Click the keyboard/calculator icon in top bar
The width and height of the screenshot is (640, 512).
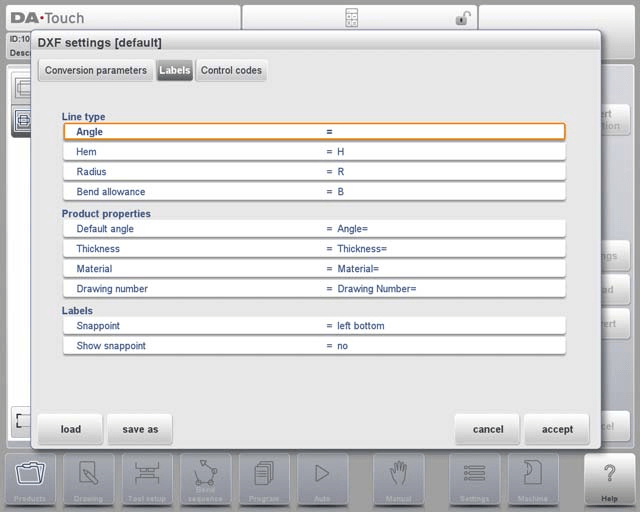click(351, 18)
